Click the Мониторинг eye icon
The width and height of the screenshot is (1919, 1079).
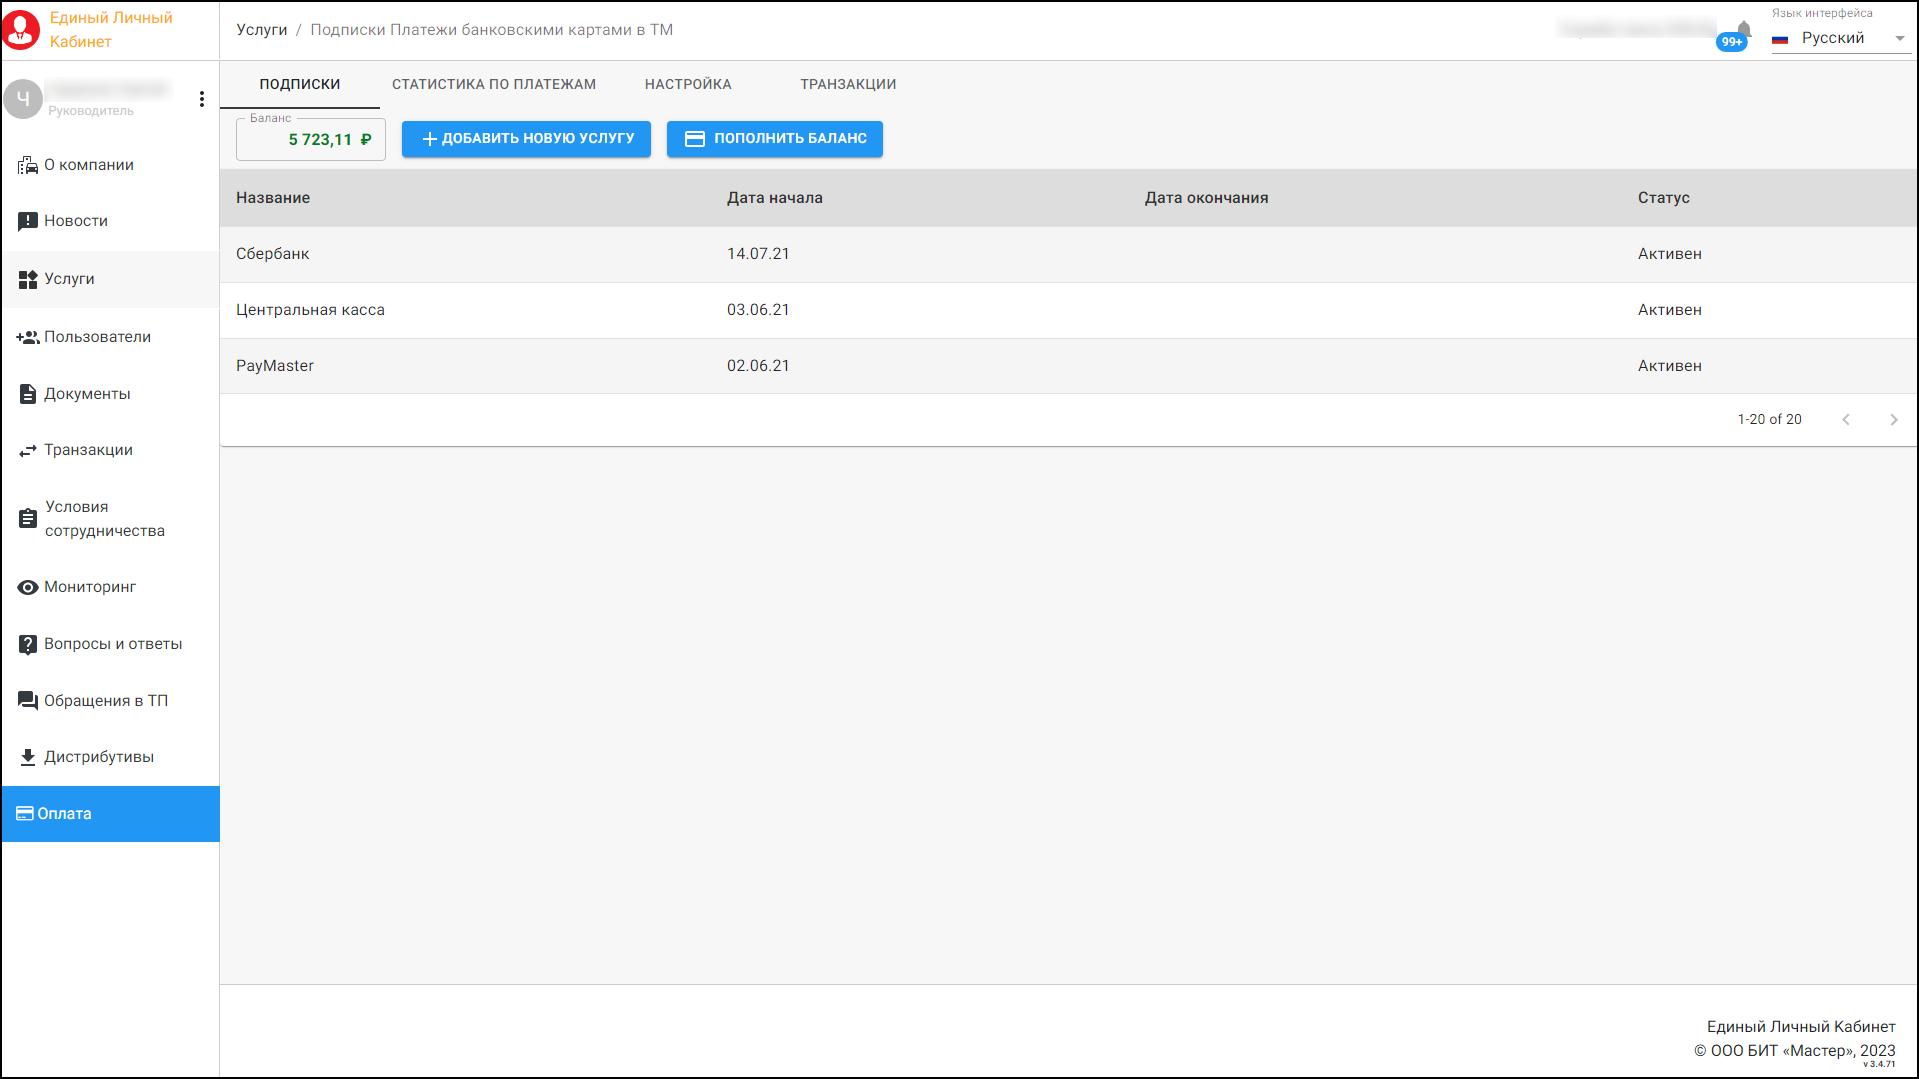pos(27,587)
